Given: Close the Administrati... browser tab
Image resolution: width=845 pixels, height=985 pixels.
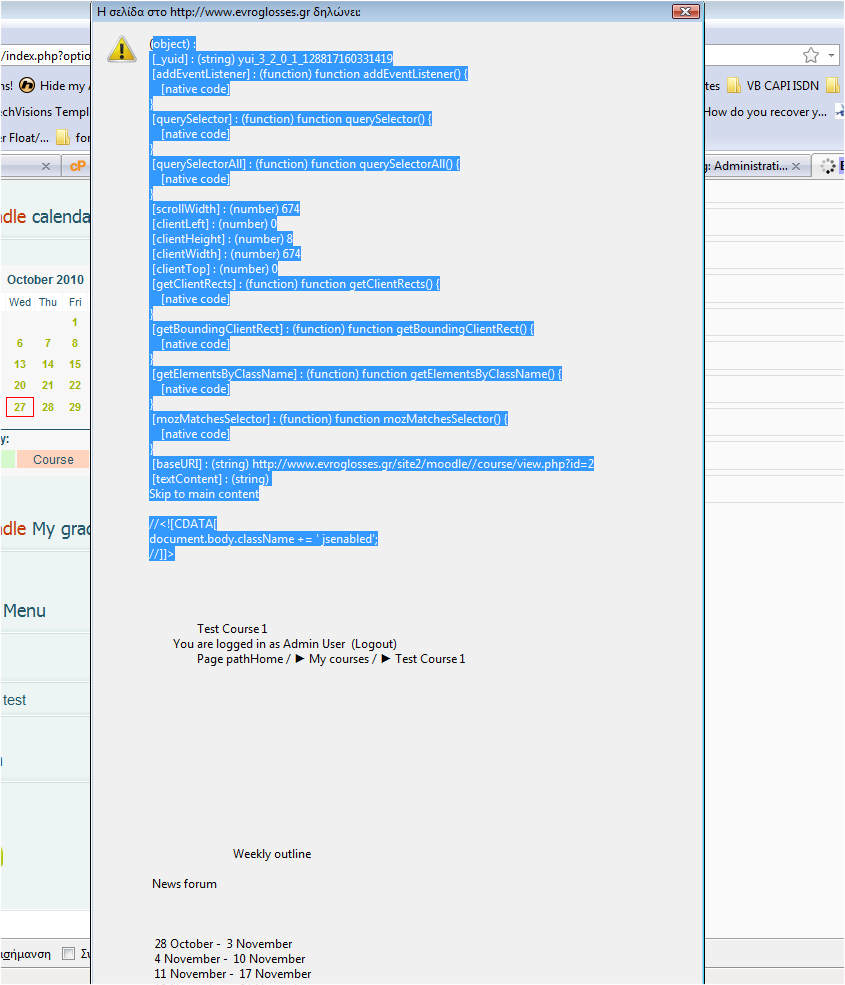Looking at the screenshot, I should tap(796, 166).
